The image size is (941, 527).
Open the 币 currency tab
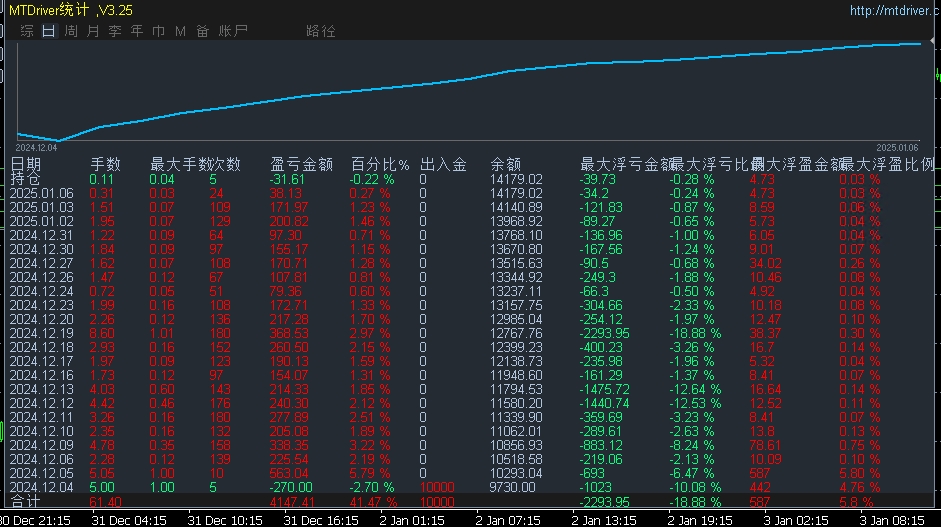158,31
